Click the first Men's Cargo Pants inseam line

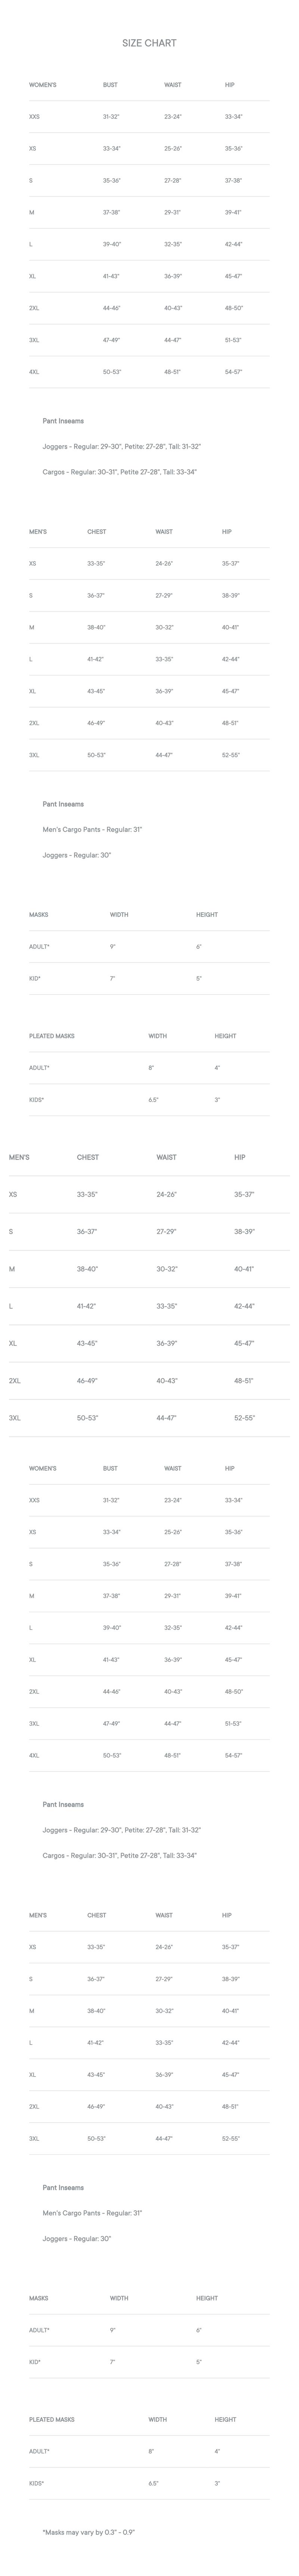(x=92, y=829)
